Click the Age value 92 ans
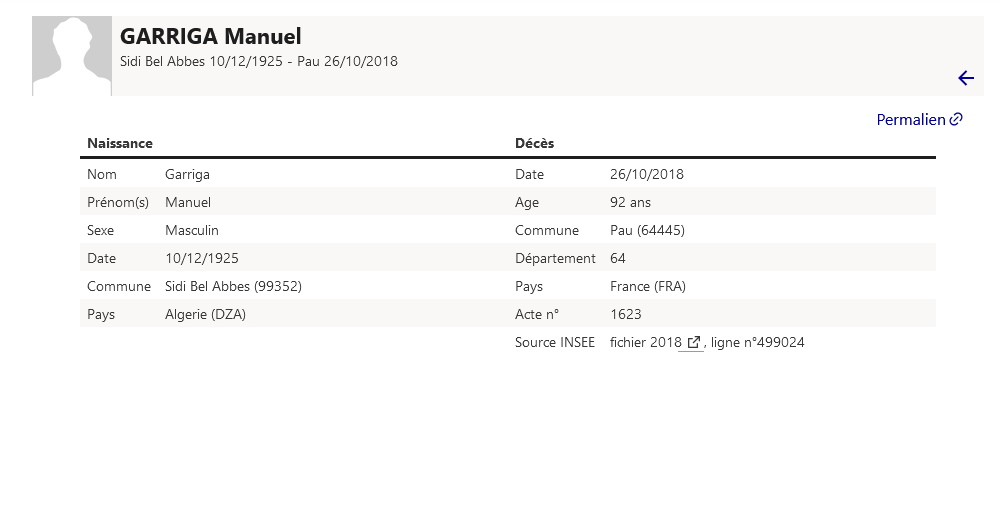 tap(630, 202)
